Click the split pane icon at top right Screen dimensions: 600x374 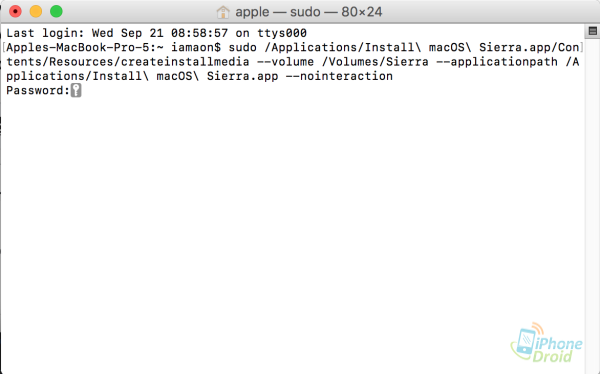coord(592,31)
